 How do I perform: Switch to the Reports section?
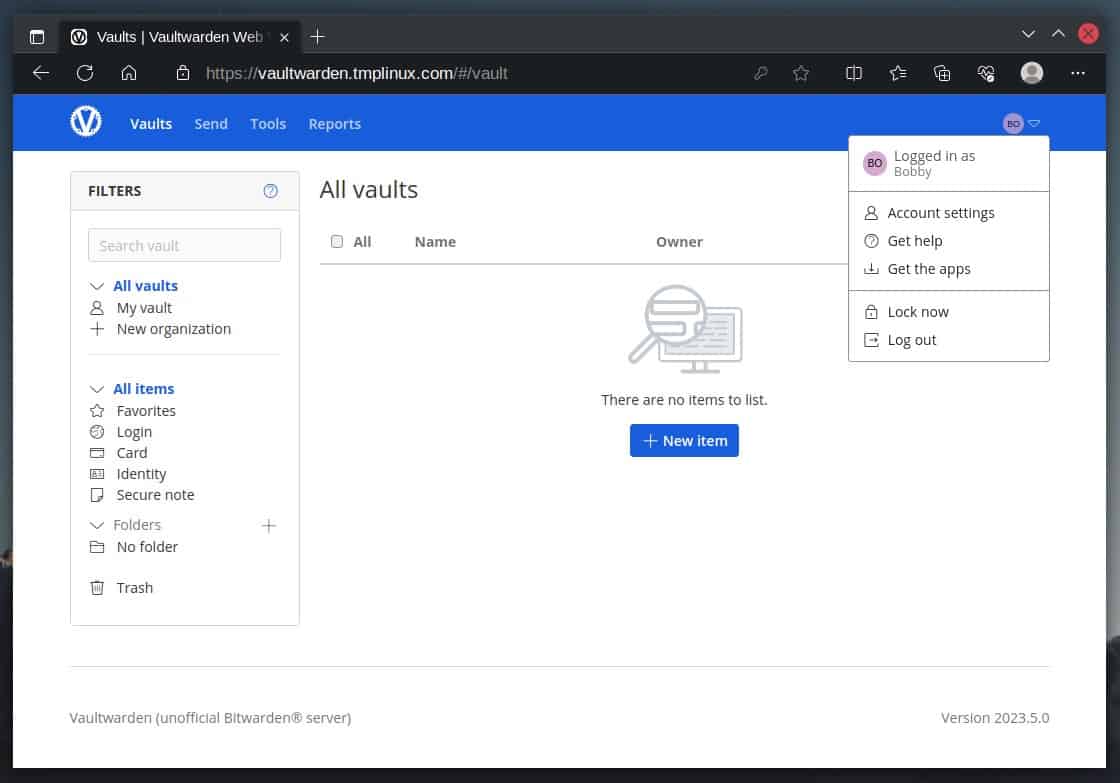[x=334, y=123]
